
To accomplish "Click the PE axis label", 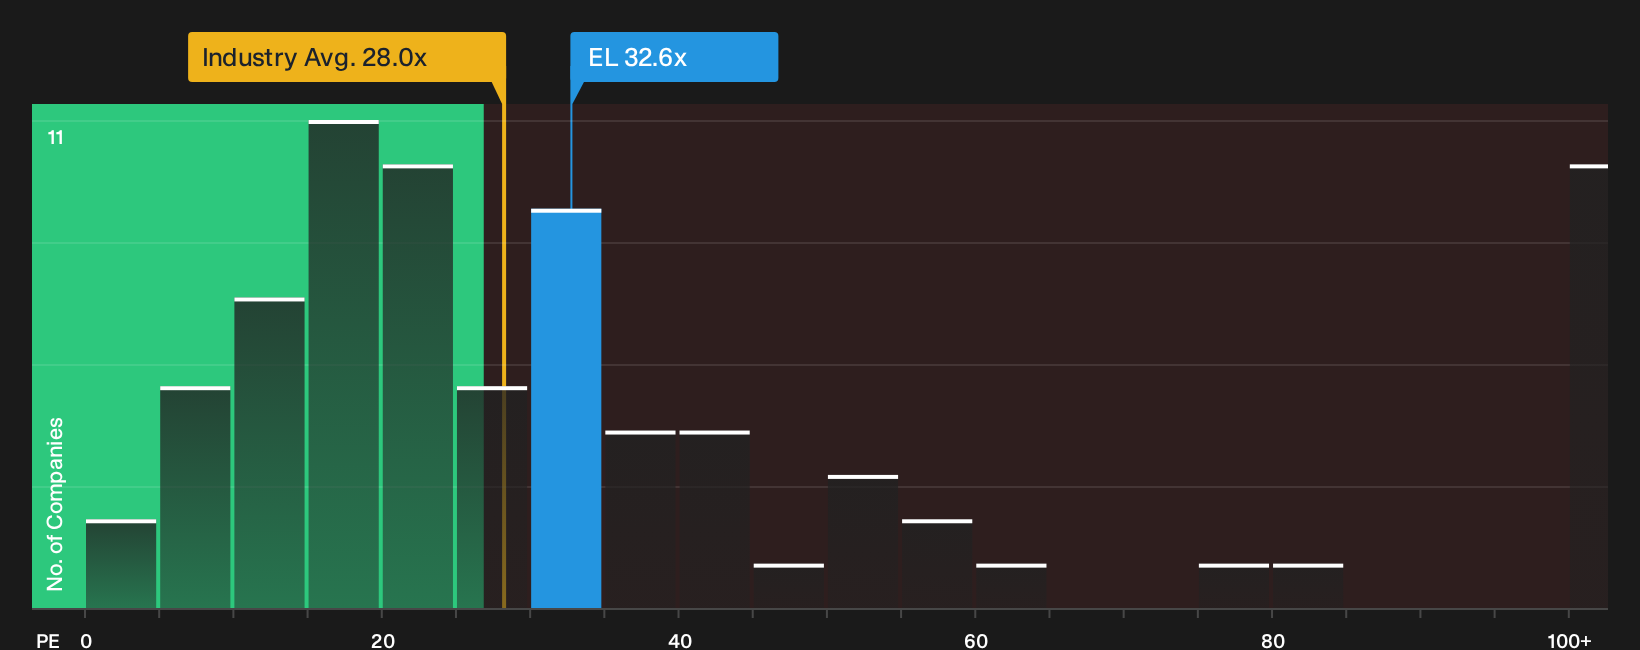I will tap(47, 641).
